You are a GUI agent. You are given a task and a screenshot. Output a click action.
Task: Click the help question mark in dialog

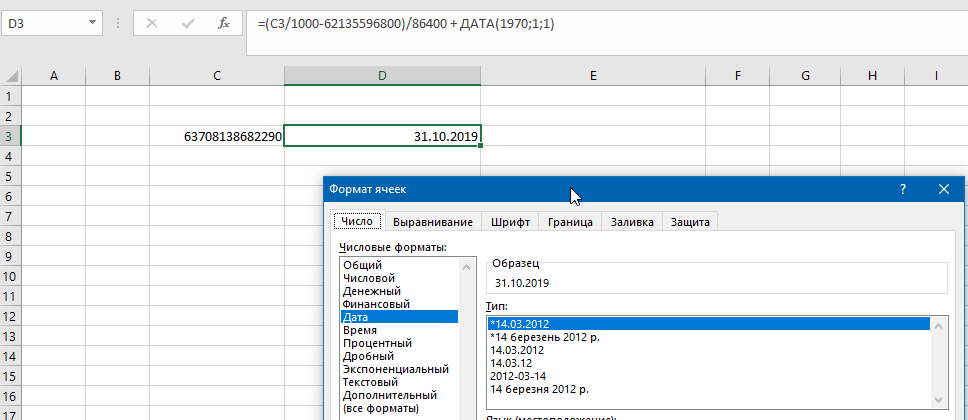(903, 189)
